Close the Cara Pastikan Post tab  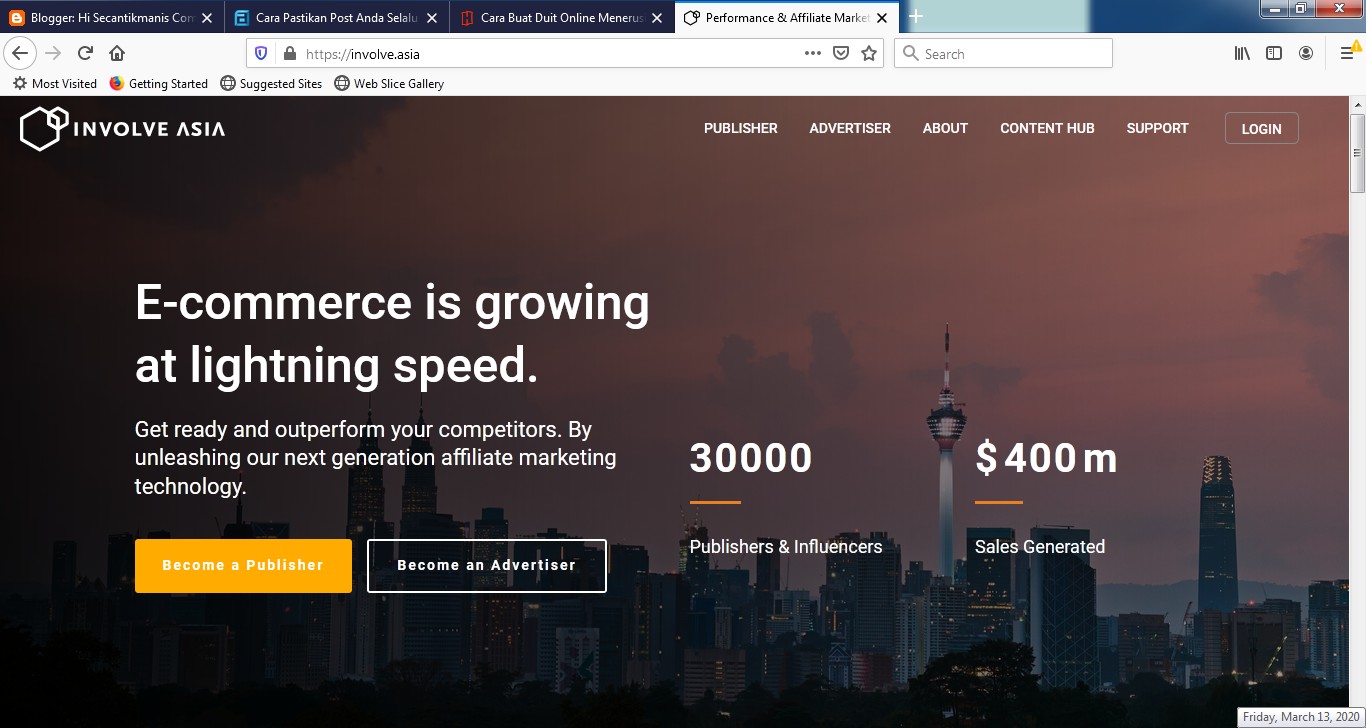point(432,18)
